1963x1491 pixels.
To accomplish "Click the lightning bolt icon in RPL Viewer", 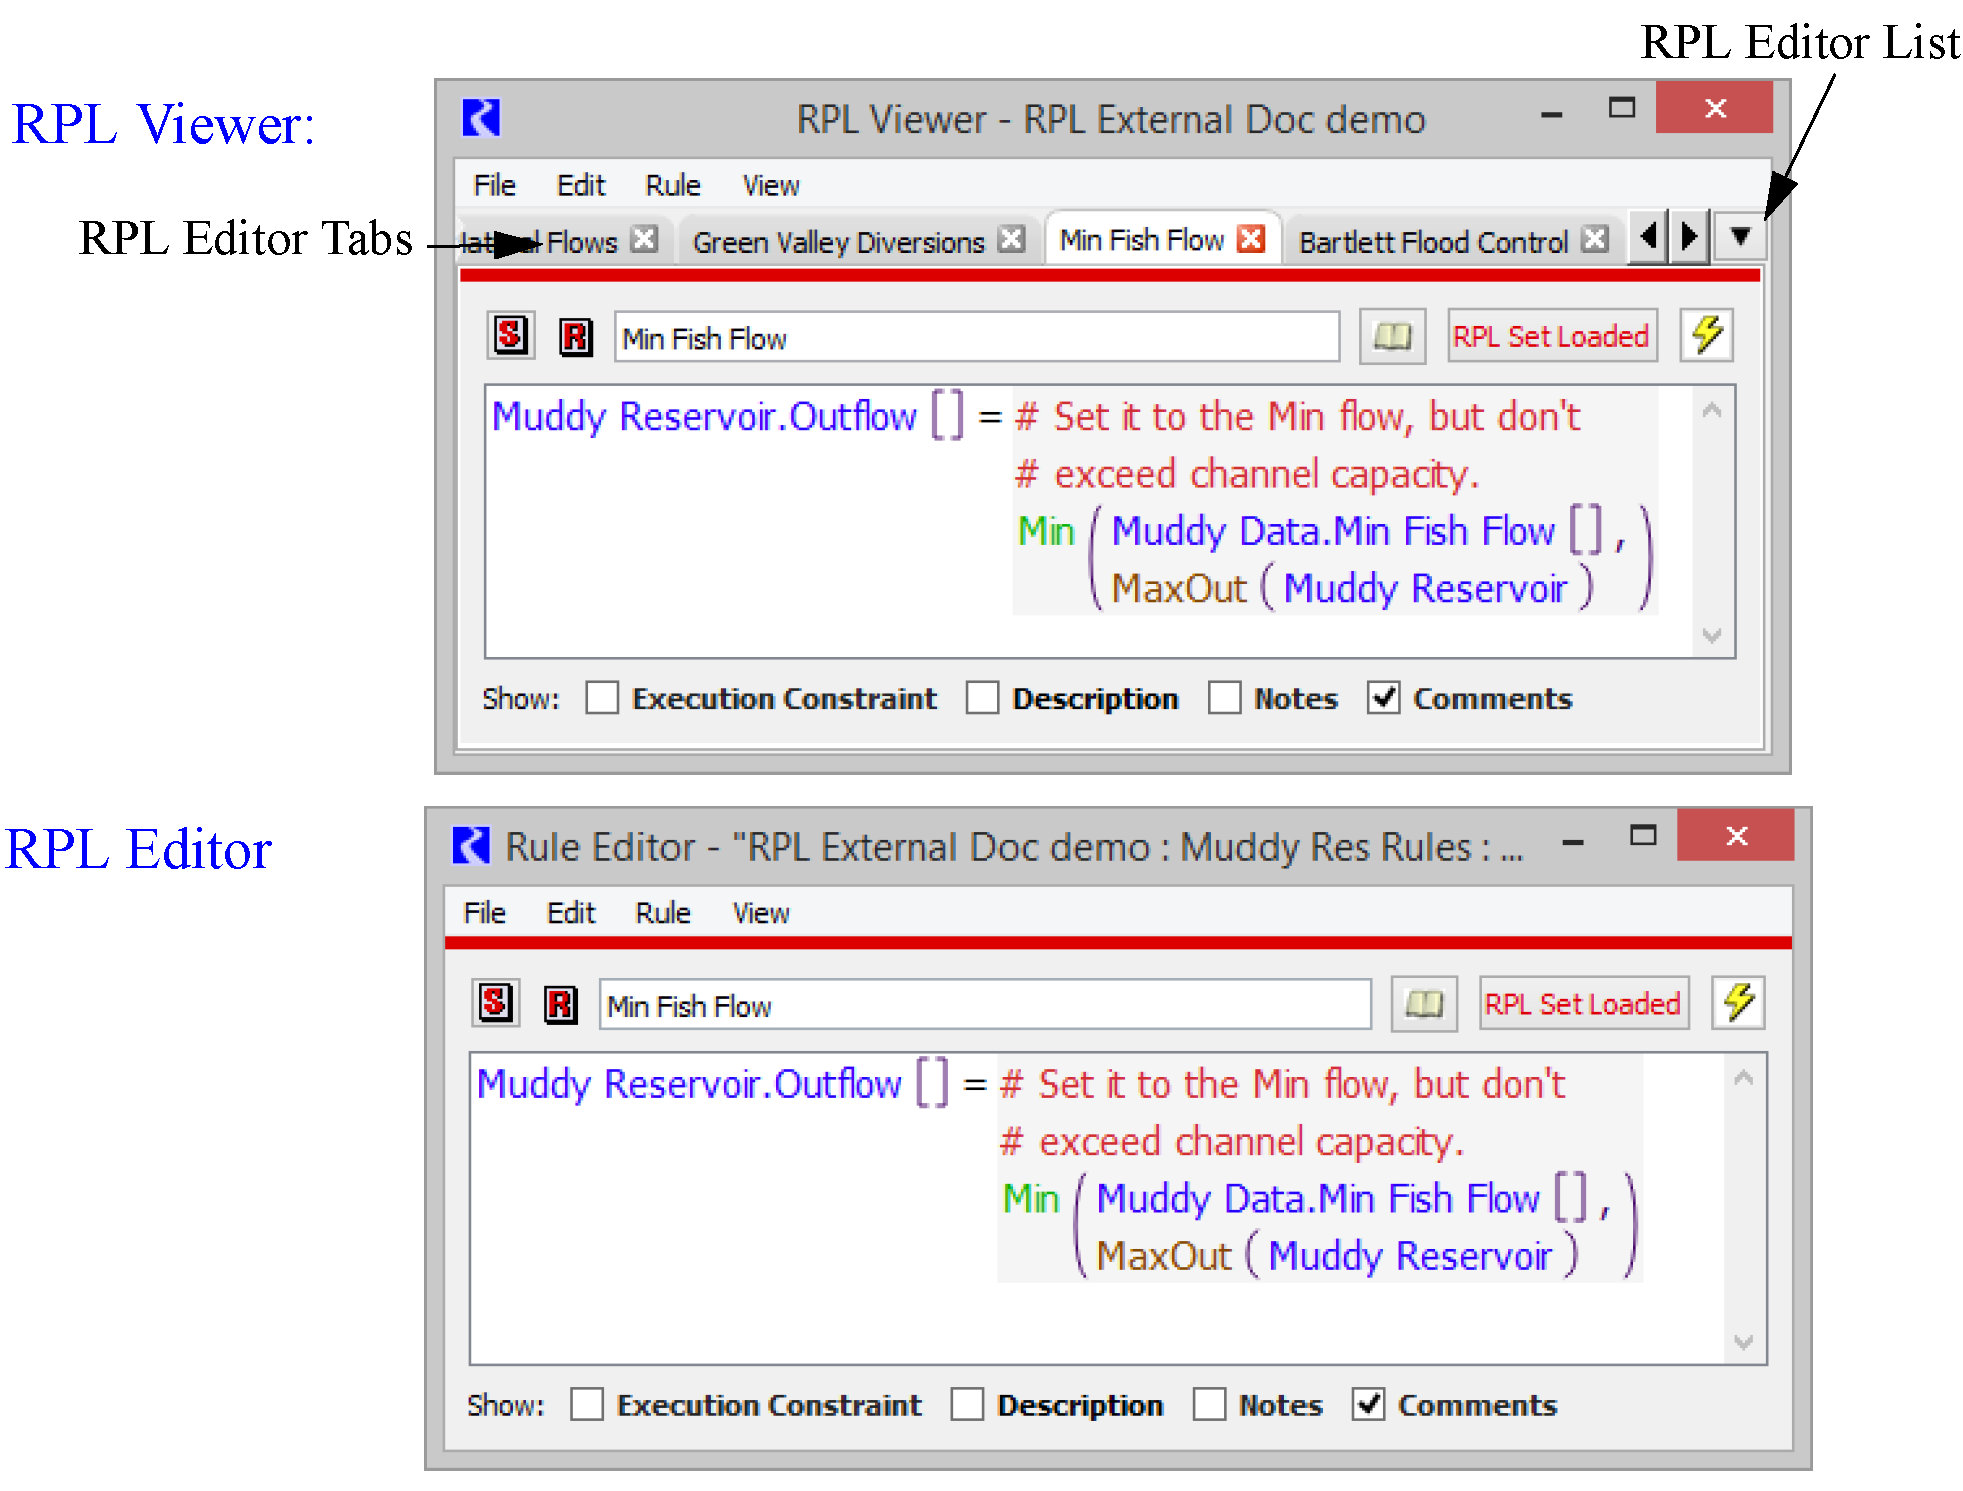I will tap(1706, 335).
